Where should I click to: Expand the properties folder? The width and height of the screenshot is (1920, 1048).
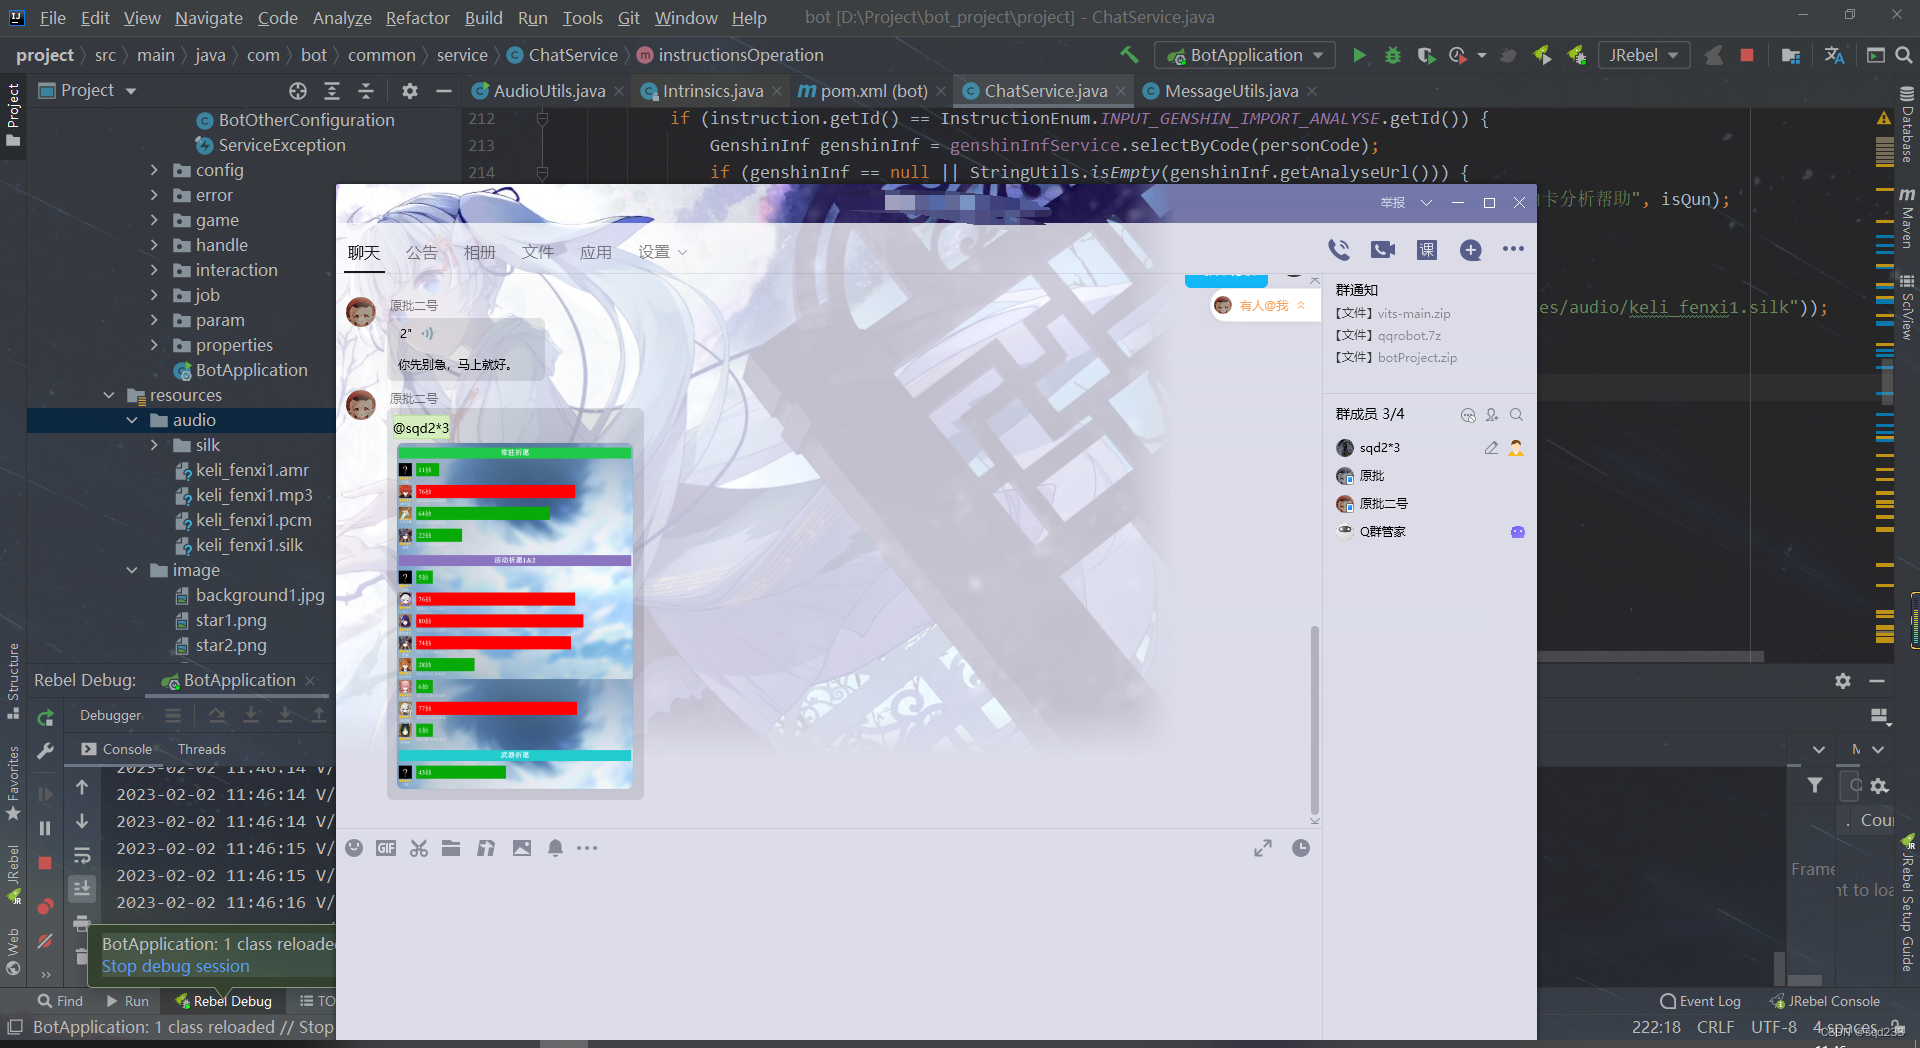click(154, 345)
